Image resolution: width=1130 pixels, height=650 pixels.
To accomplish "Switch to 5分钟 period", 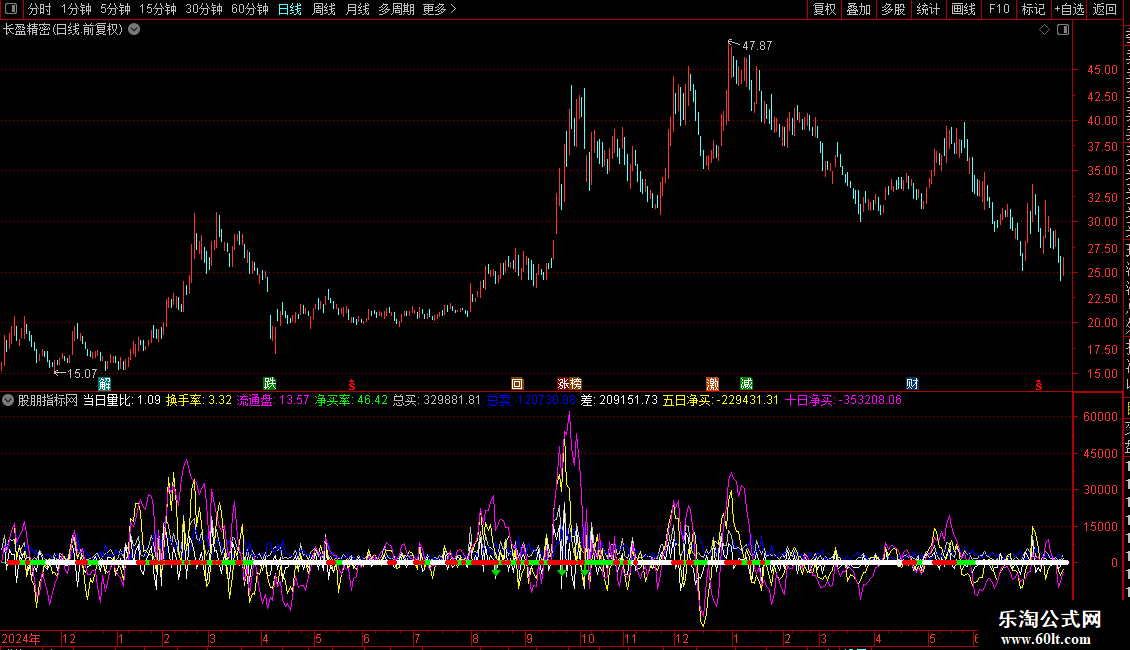I will click(x=115, y=9).
